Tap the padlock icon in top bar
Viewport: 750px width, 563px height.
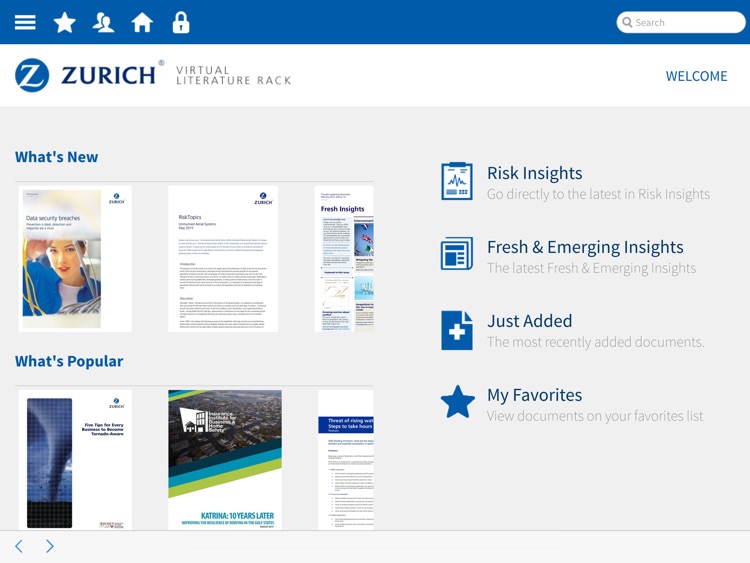181,22
